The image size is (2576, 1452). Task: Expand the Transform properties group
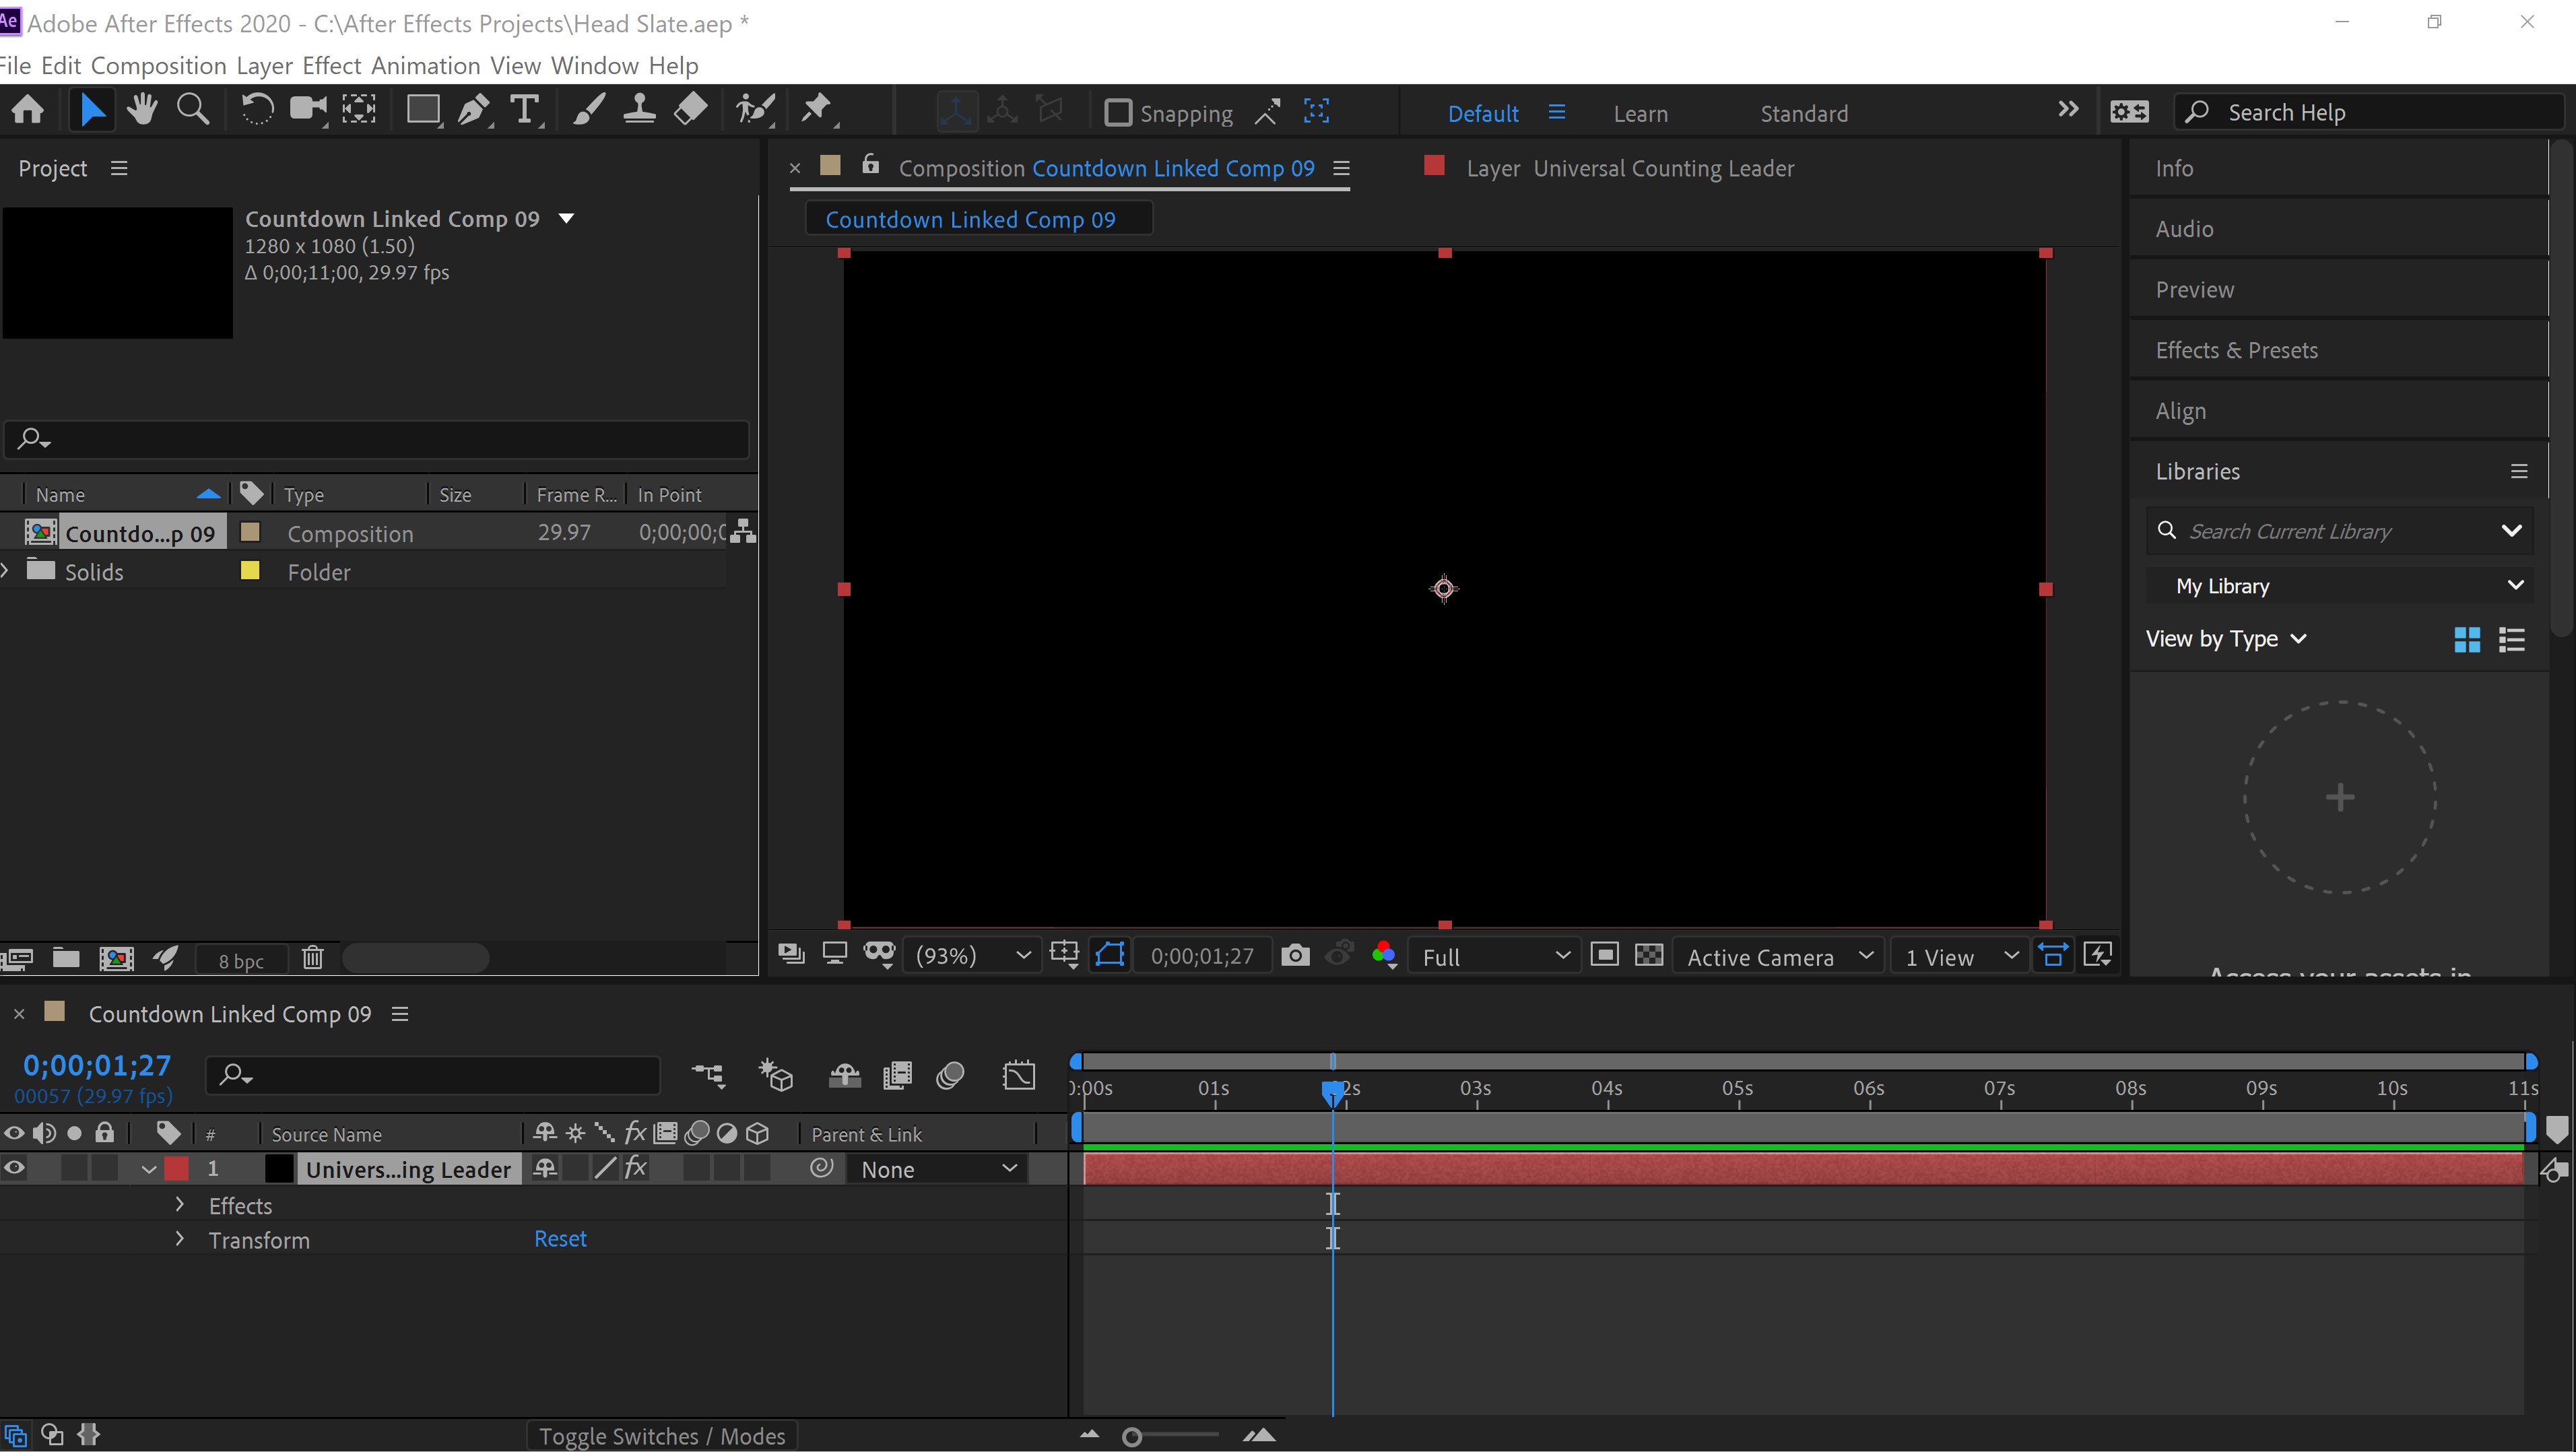[x=180, y=1240]
